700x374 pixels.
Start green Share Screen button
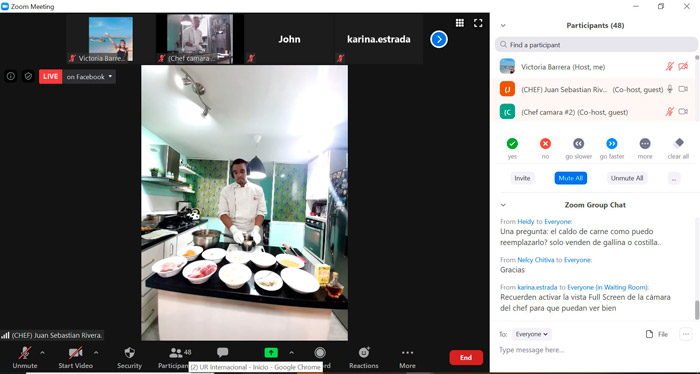[271, 353]
